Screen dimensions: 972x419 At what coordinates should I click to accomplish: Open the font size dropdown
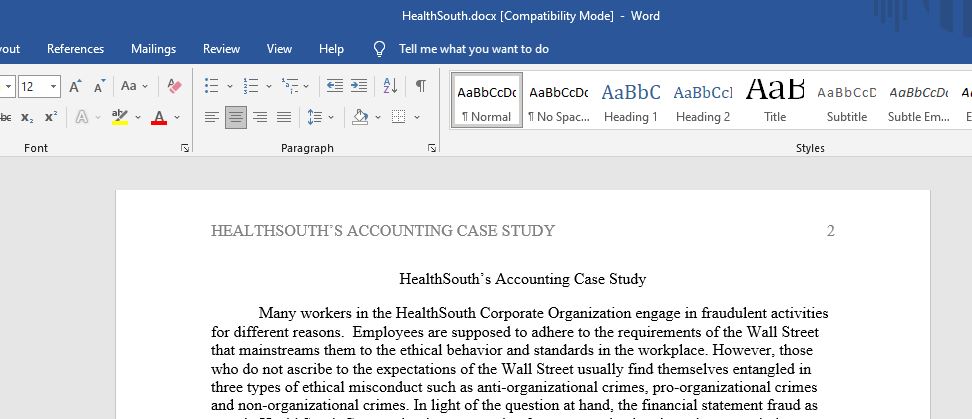[x=53, y=86]
